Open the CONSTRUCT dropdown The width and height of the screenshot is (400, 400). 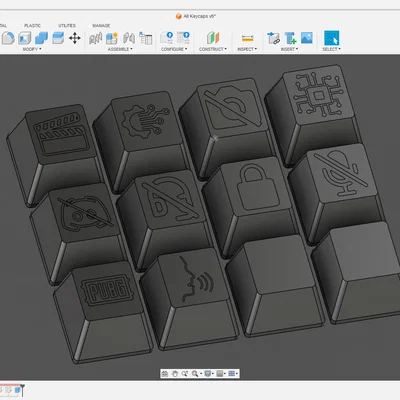pyautogui.click(x=213, y=49)
